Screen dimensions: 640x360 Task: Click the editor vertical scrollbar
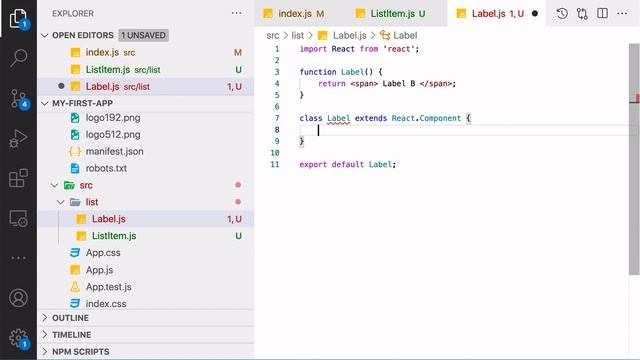[x=634, y=159]
